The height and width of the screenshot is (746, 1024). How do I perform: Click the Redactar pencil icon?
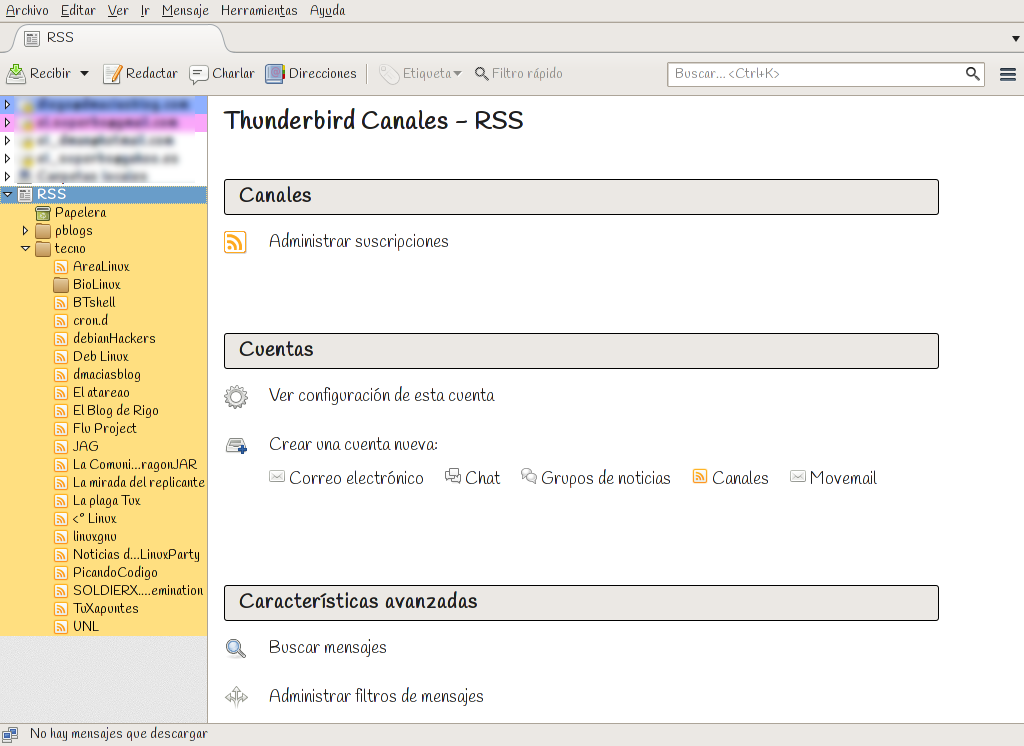(x=112, y=74)
